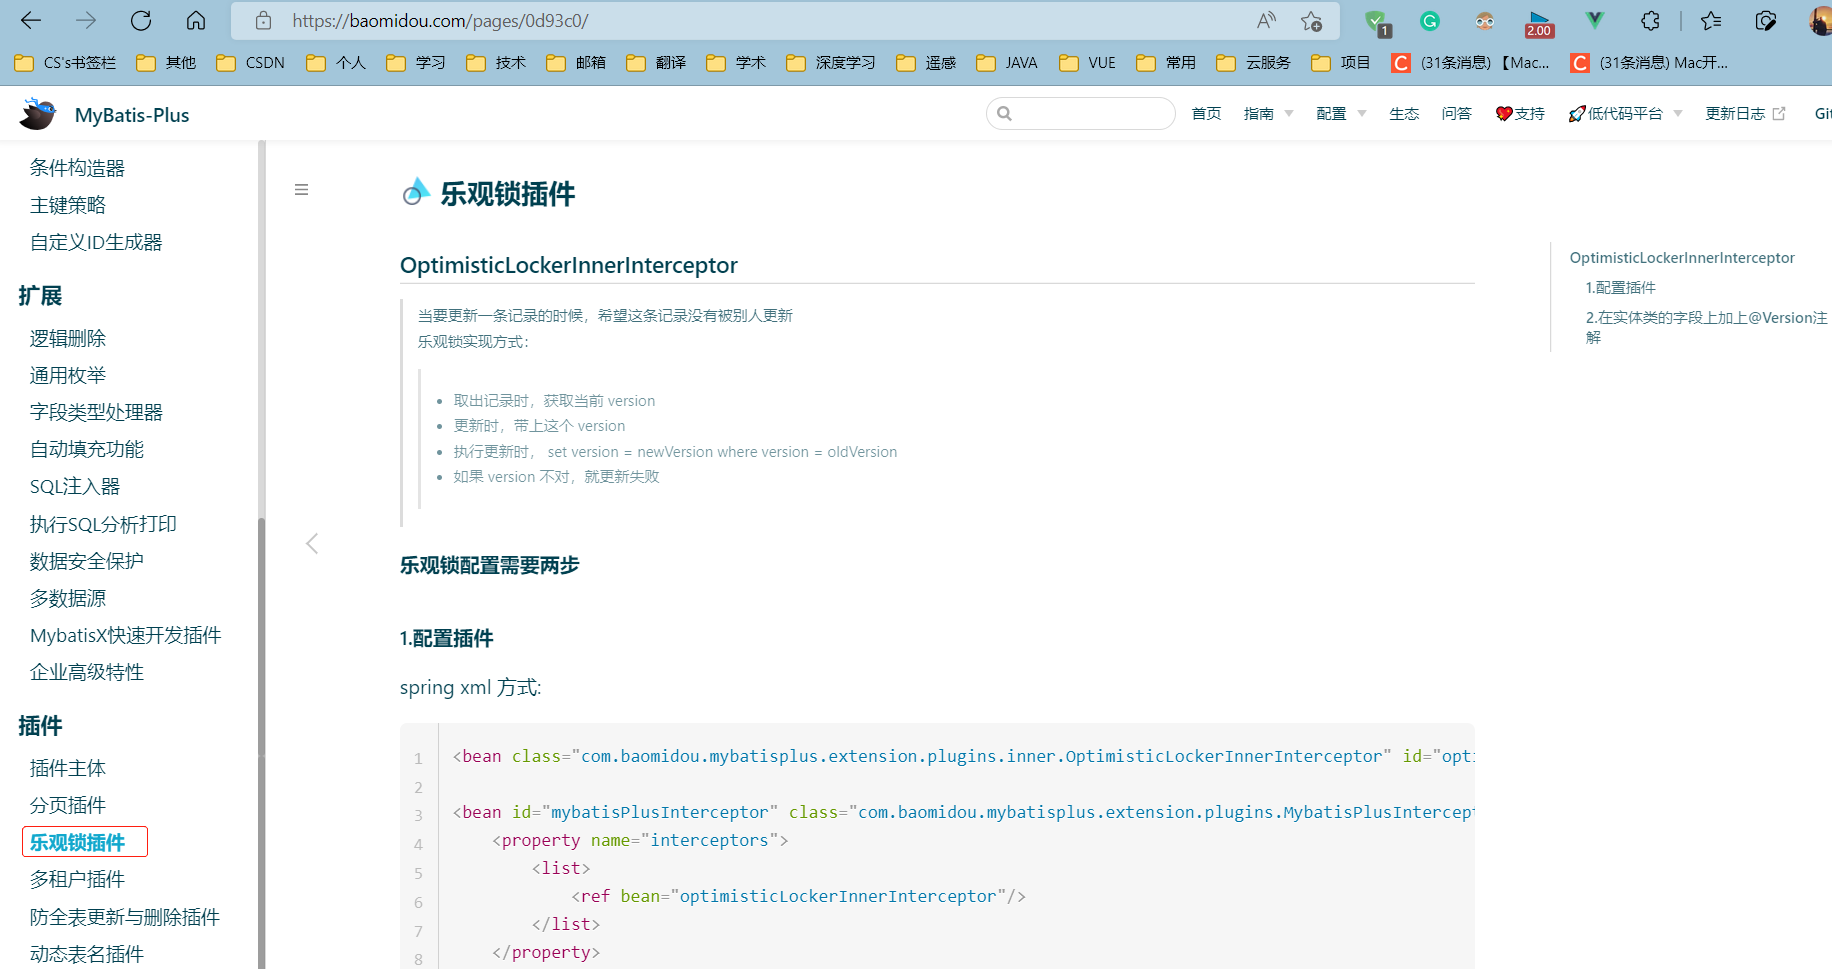Go to 首页 in the top navigation
The height and width of the screenshot is (969, 1832).
click(1206, 114)
